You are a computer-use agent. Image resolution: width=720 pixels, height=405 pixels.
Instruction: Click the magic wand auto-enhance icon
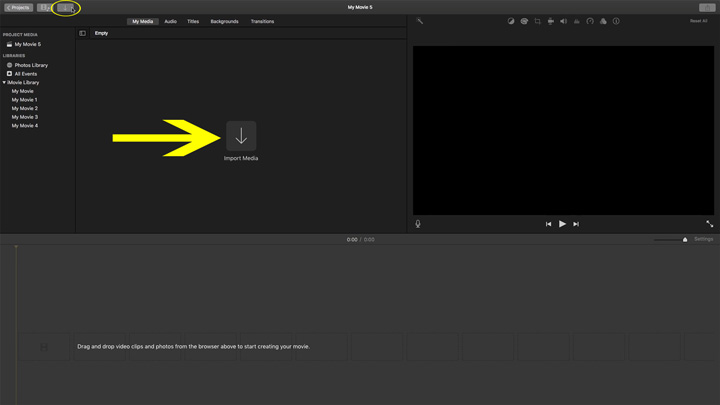click(x=420, y=21)
